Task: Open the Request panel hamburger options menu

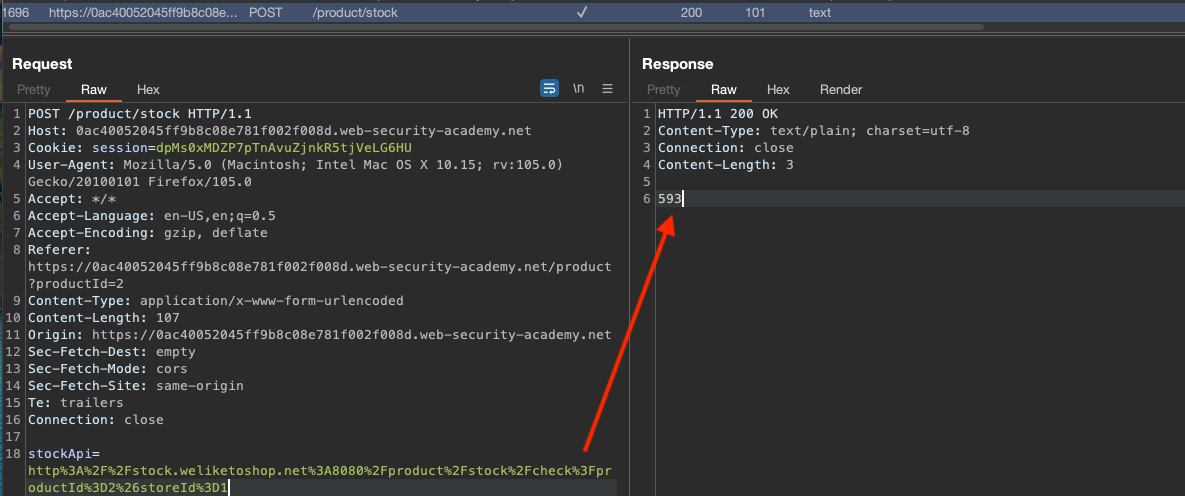Action: coord(607,89)
